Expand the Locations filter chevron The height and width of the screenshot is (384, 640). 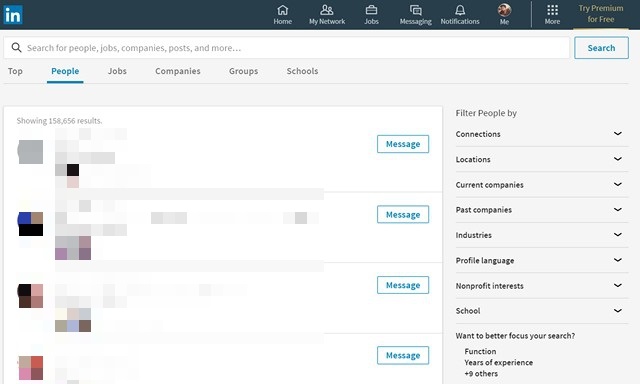click(618, 159)
